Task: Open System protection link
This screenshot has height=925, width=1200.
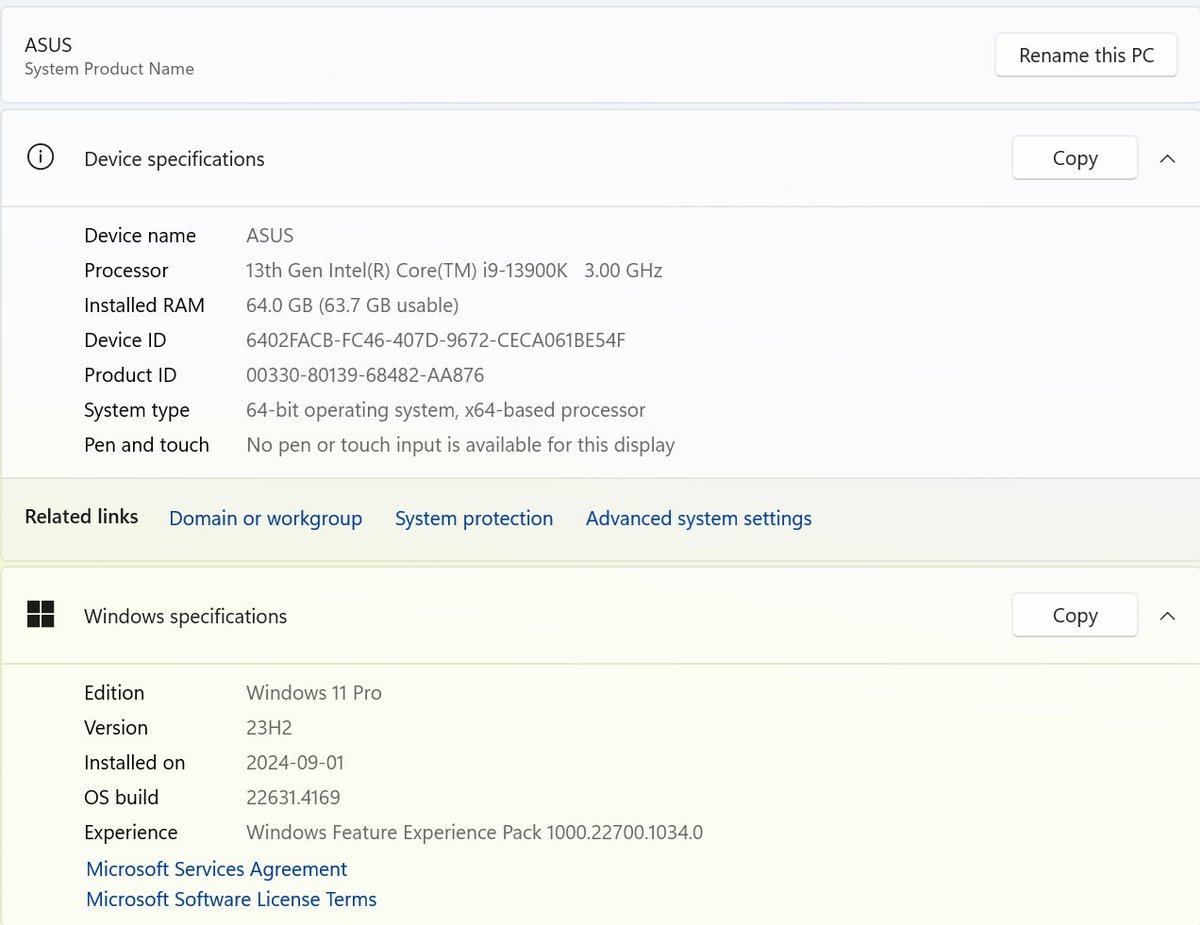Action: click(474, 518)
